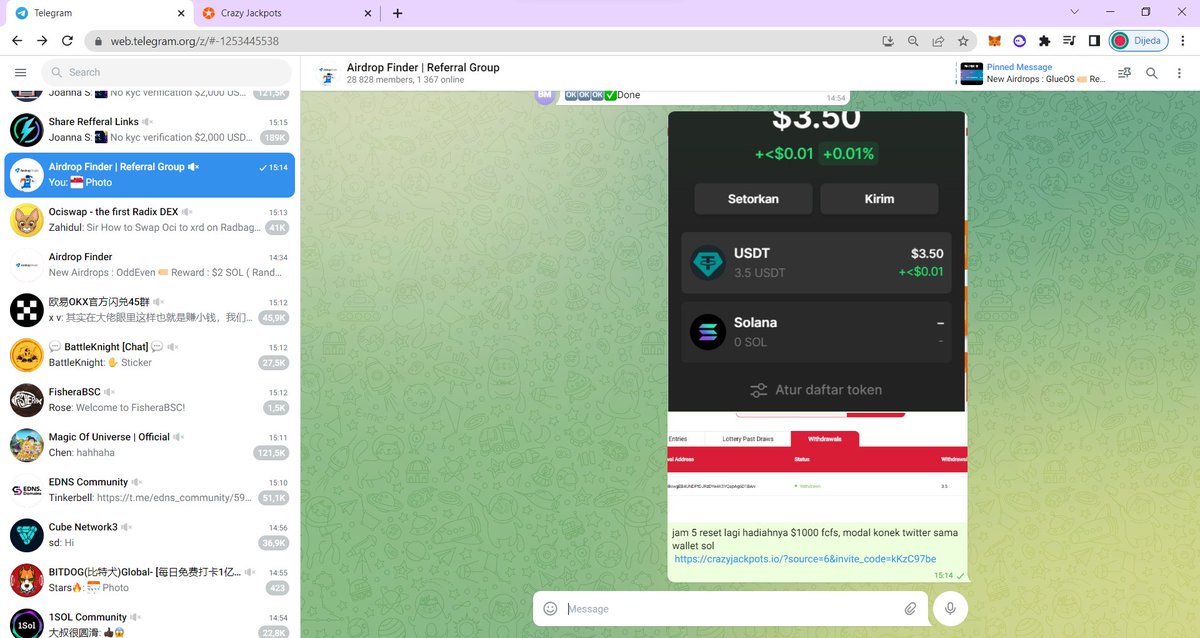
Task: Open the Pinned Message about New Airdrops
Action: coord(1032,73)
